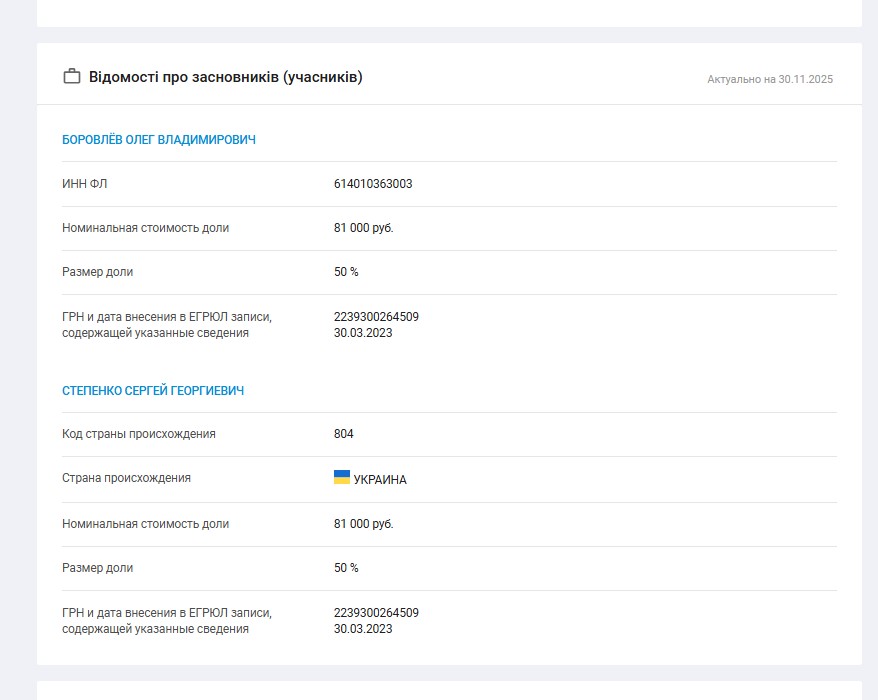Viewport: 878px width, 700px height.
Task: Select the country code value 804
Action: pos(344,434)
